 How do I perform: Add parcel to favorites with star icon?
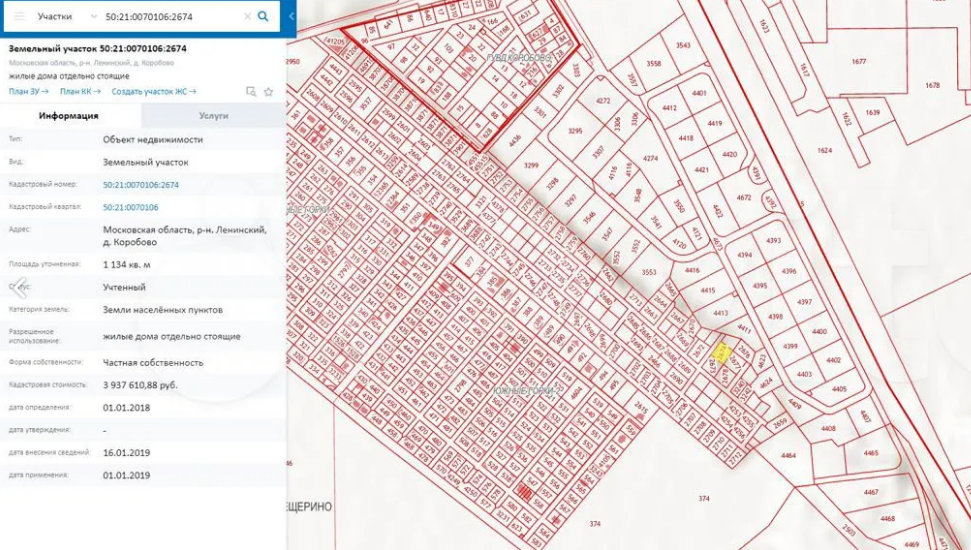click(268, 92)
